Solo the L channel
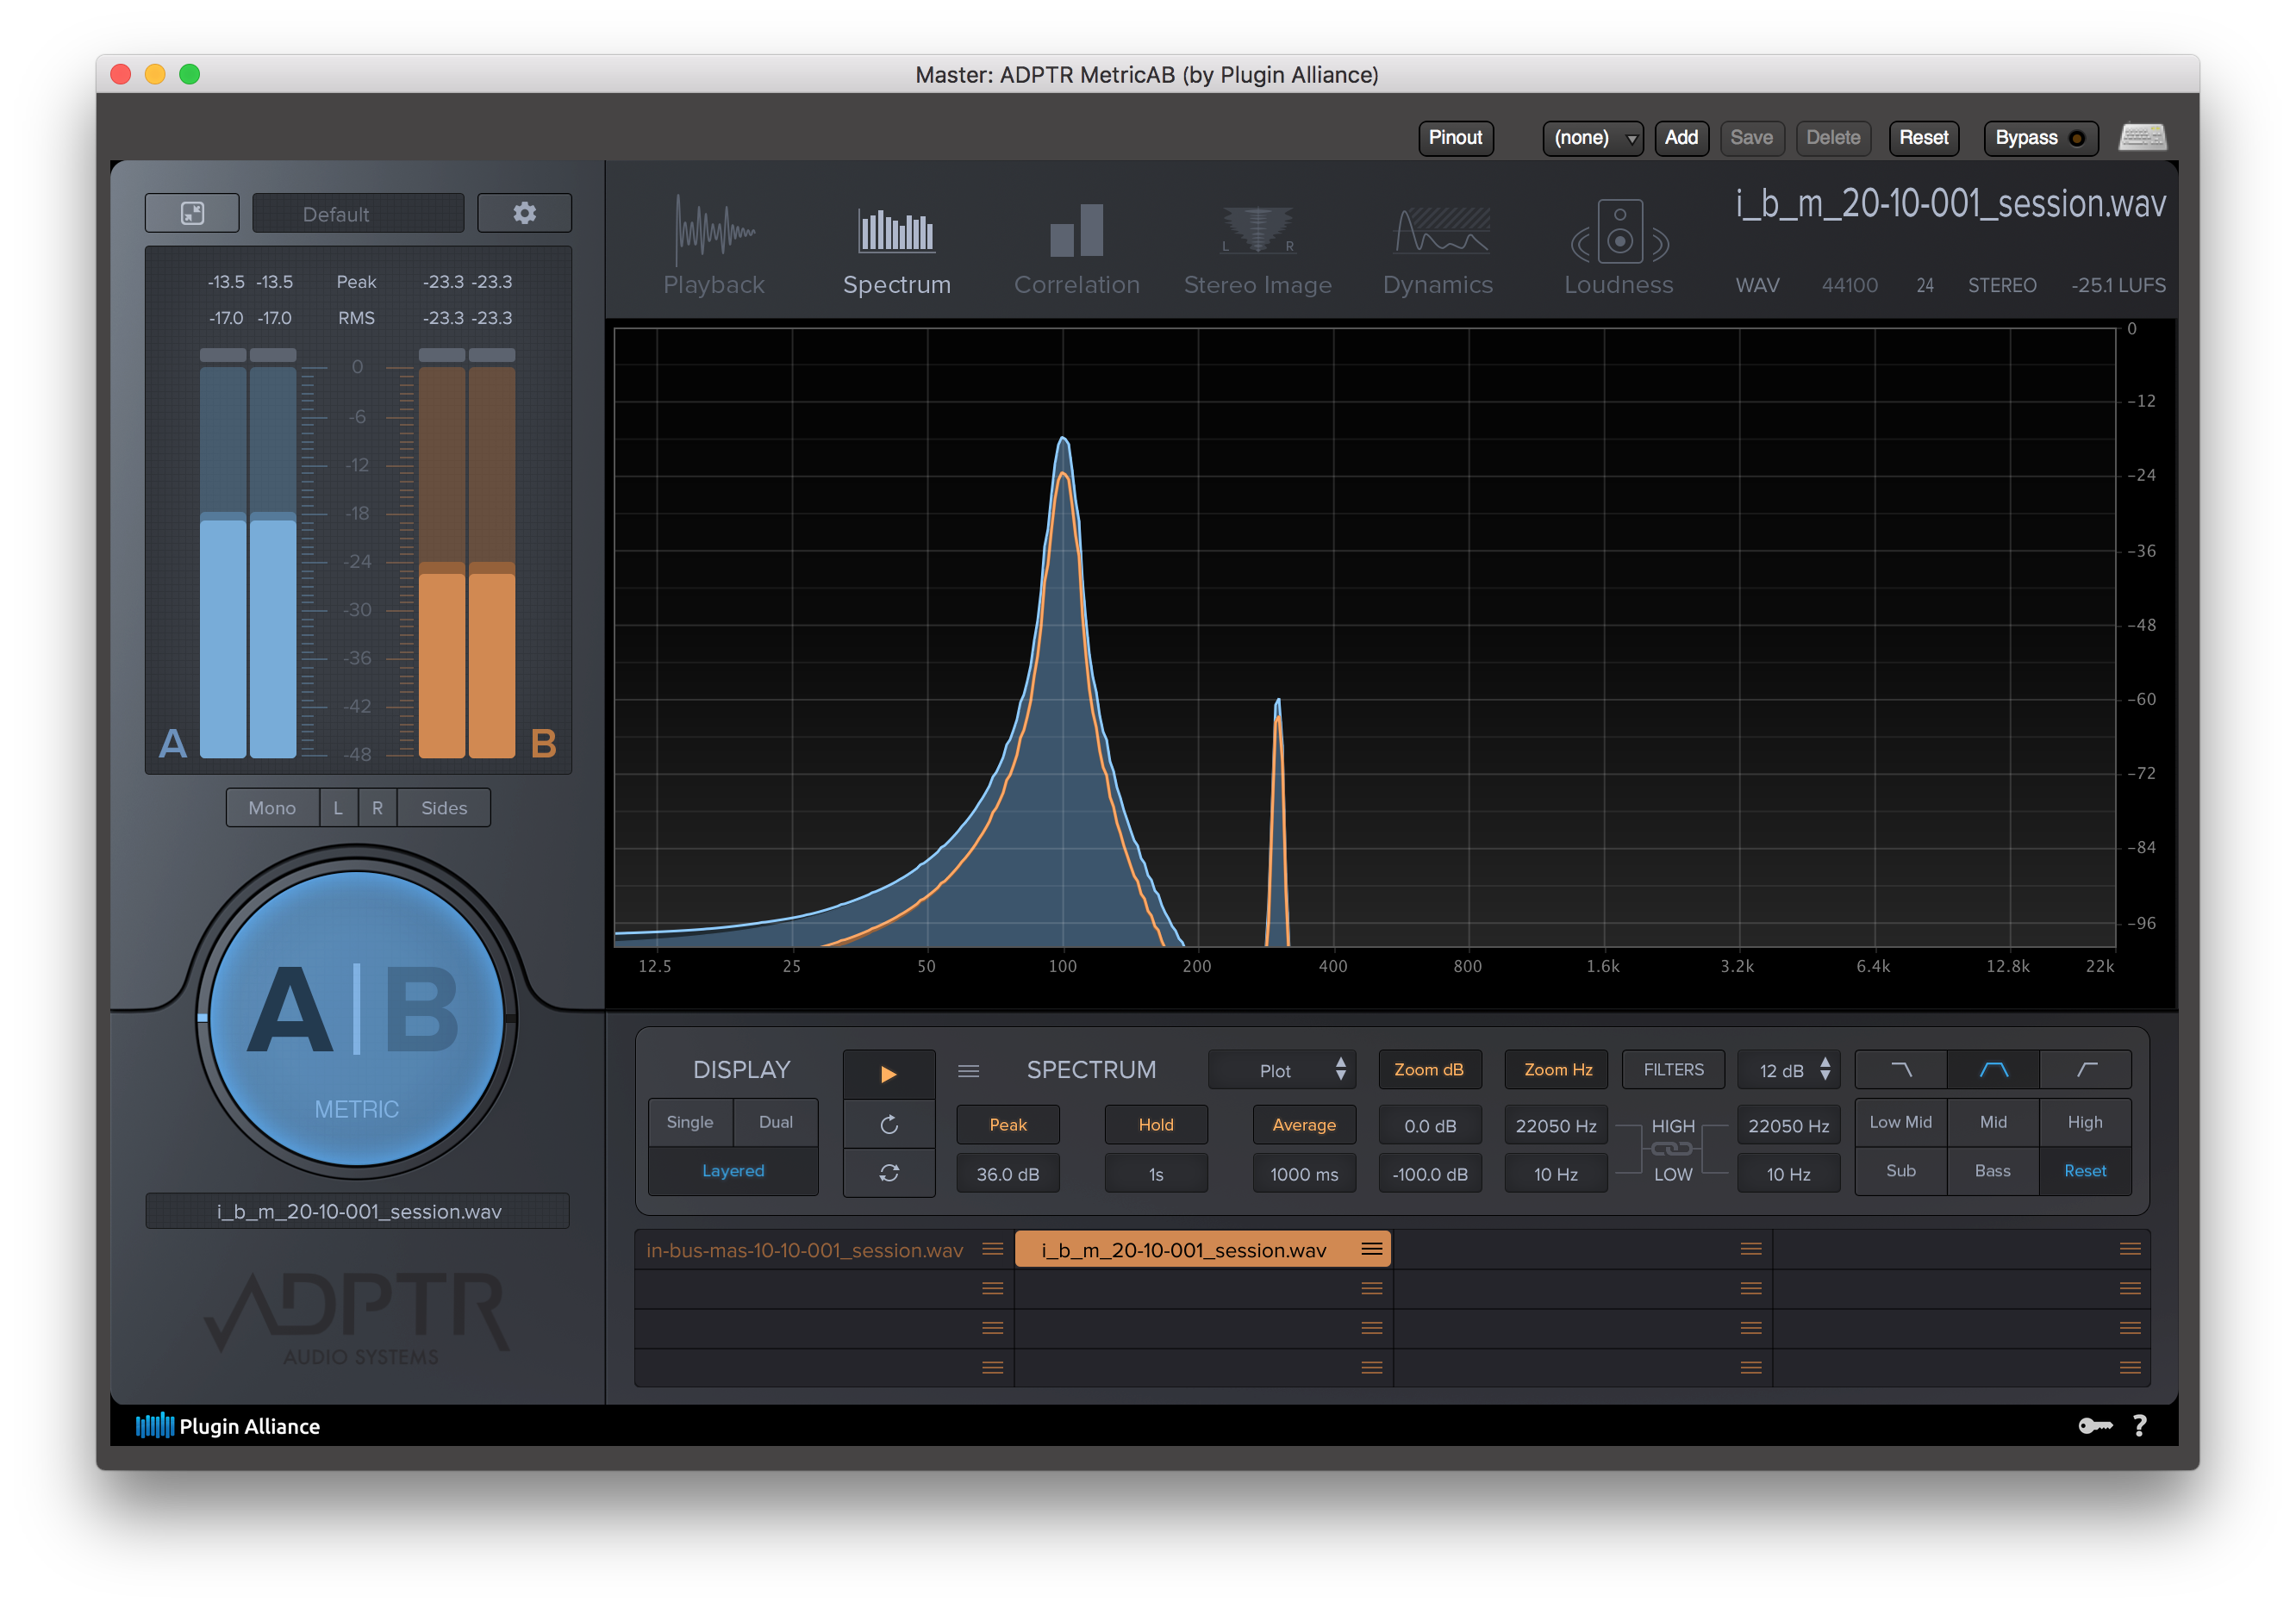The height and width of the screenshot is (1608, 2296). [338, 807]
